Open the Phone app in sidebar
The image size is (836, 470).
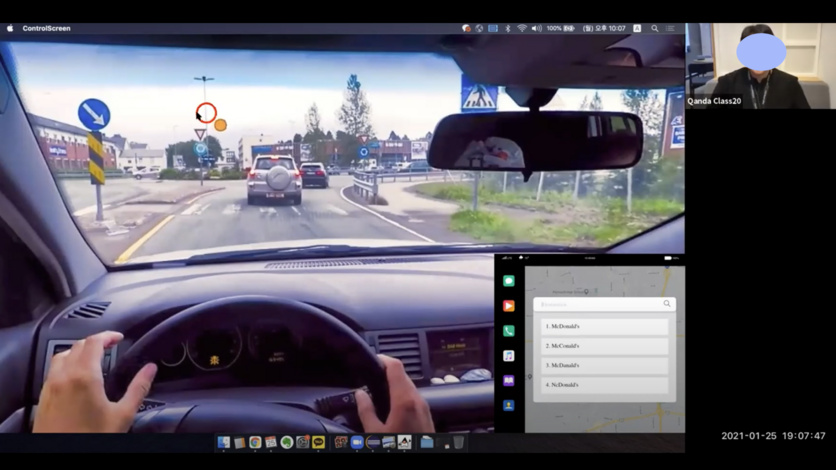[x=508, y=331]
